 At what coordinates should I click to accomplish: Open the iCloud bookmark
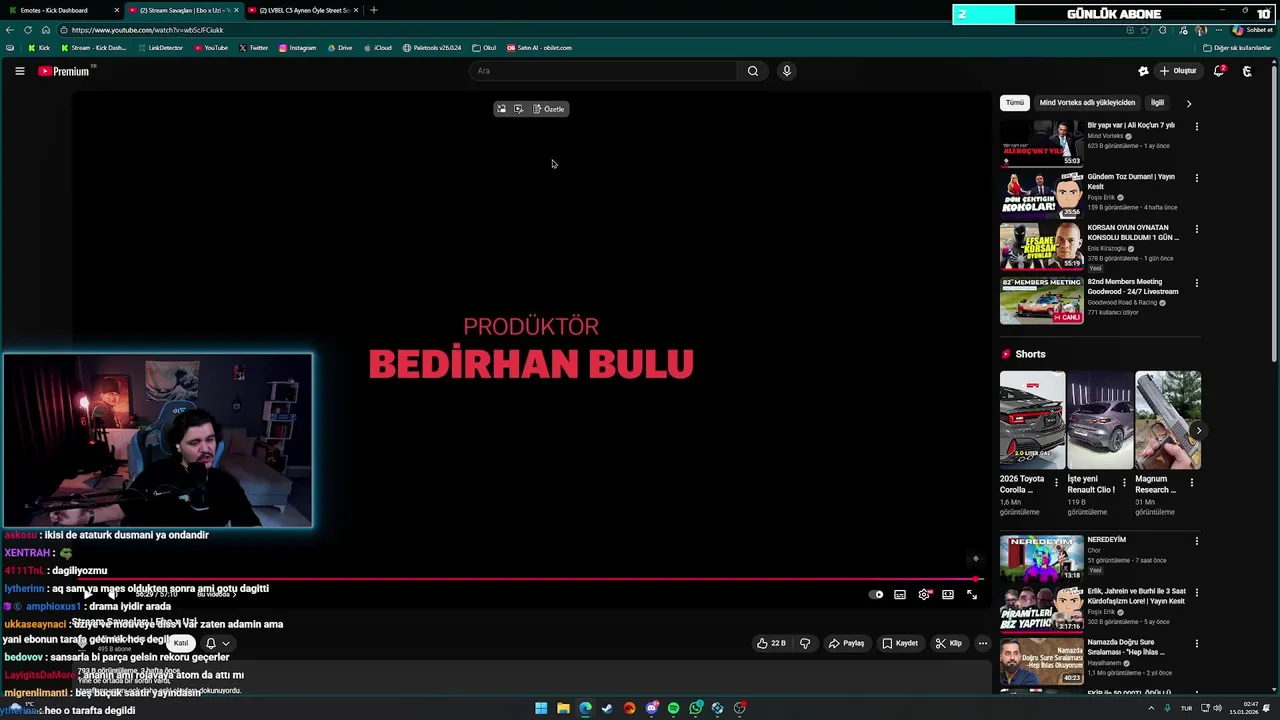(378, 48)
